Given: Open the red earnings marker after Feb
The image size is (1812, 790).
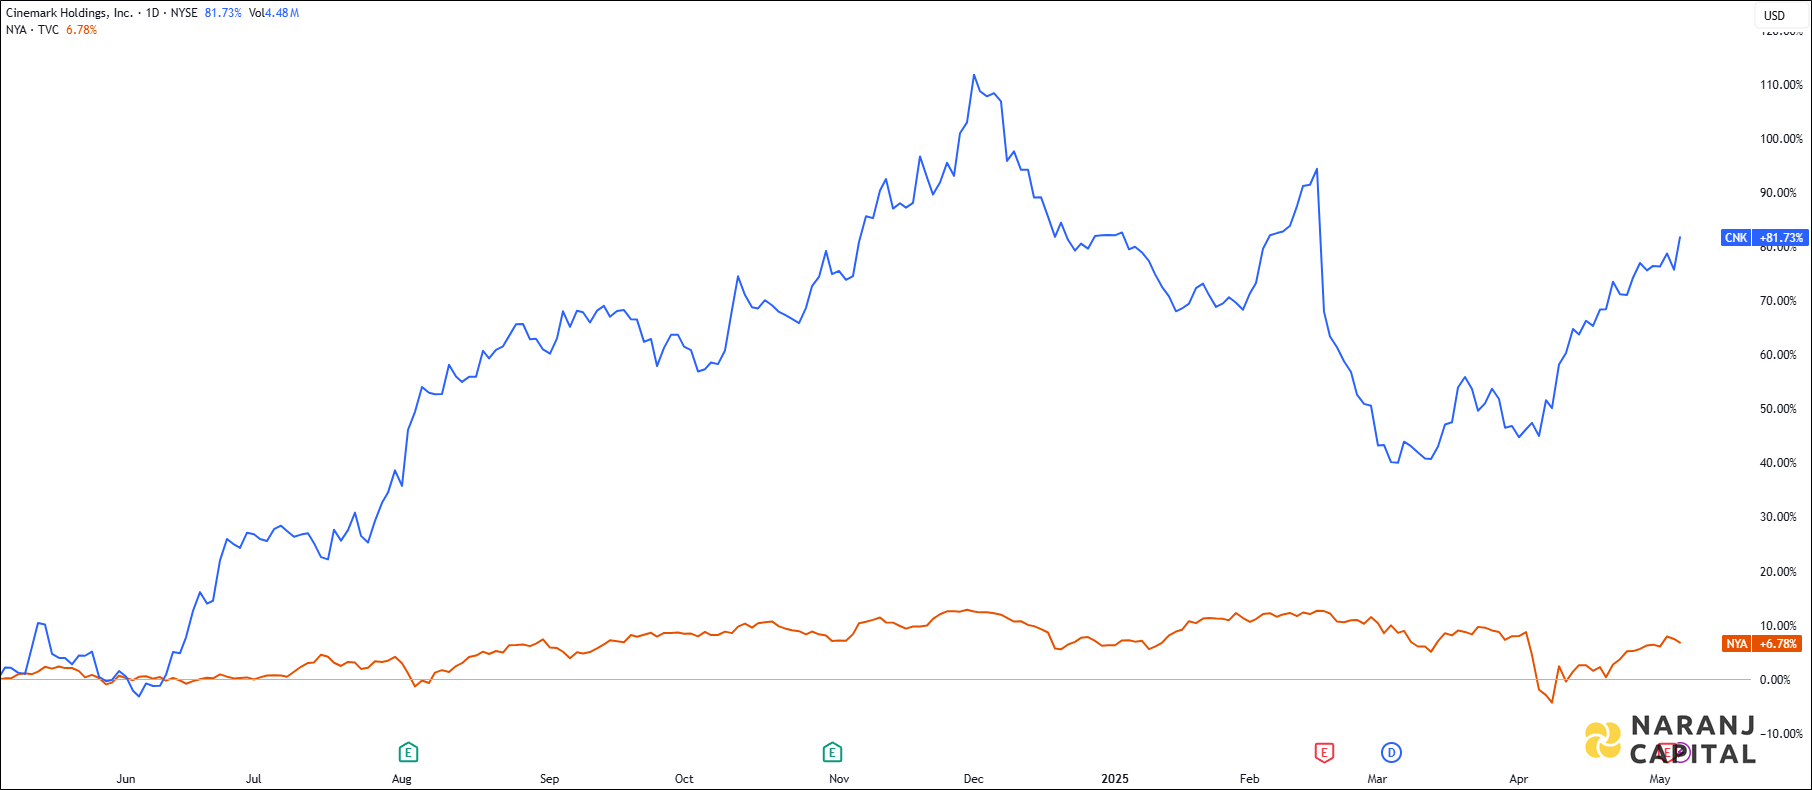Looking at the screenshot, I should 1324,752.
